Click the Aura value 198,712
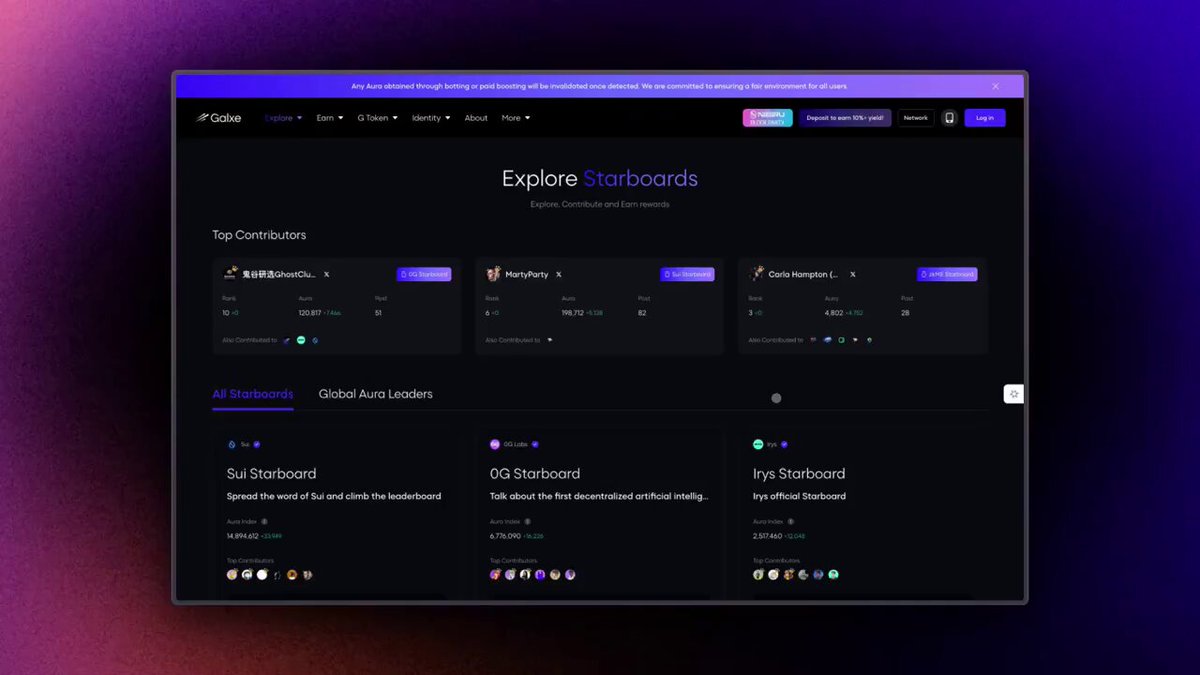The height and width of the screenshot is (675, 1200). 572,313
